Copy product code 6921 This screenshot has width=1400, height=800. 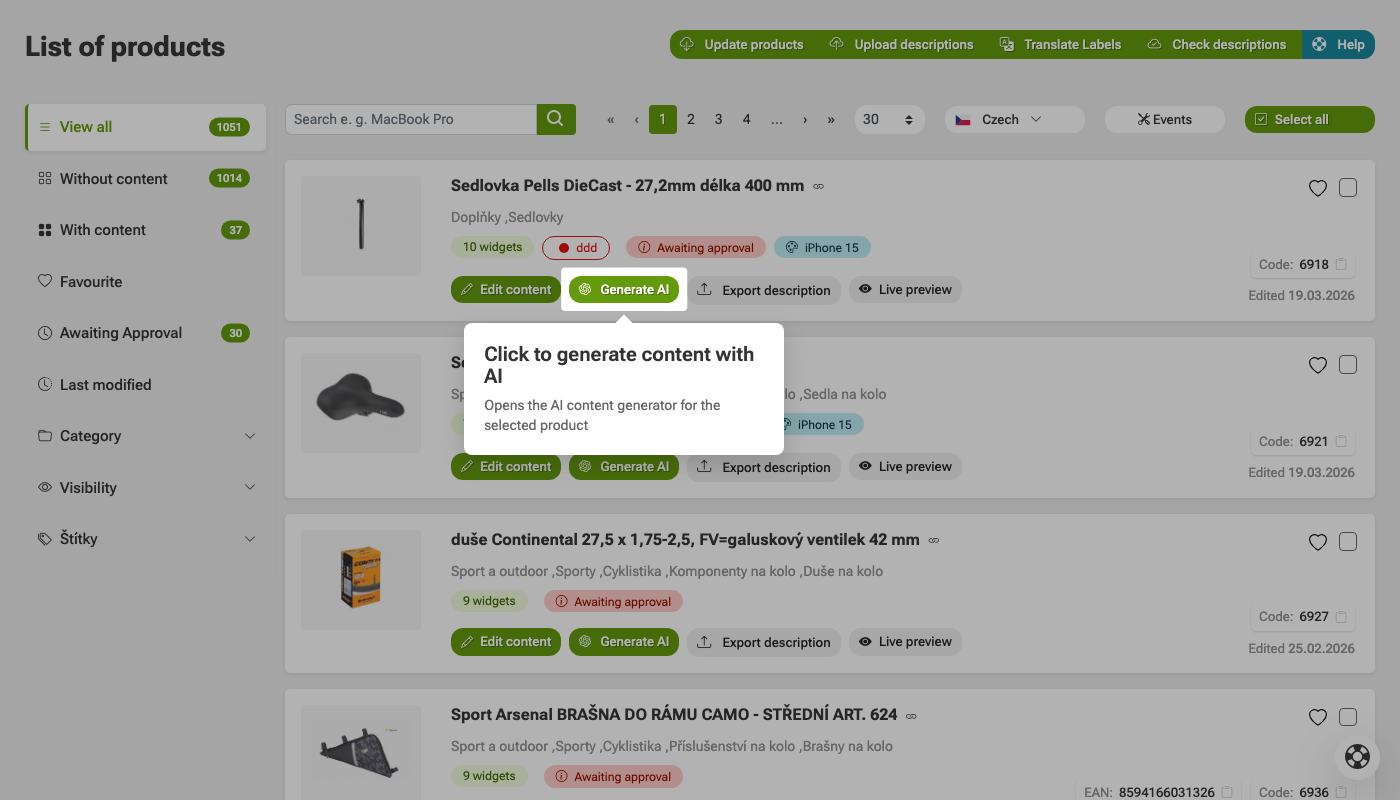pos(1342,441)
